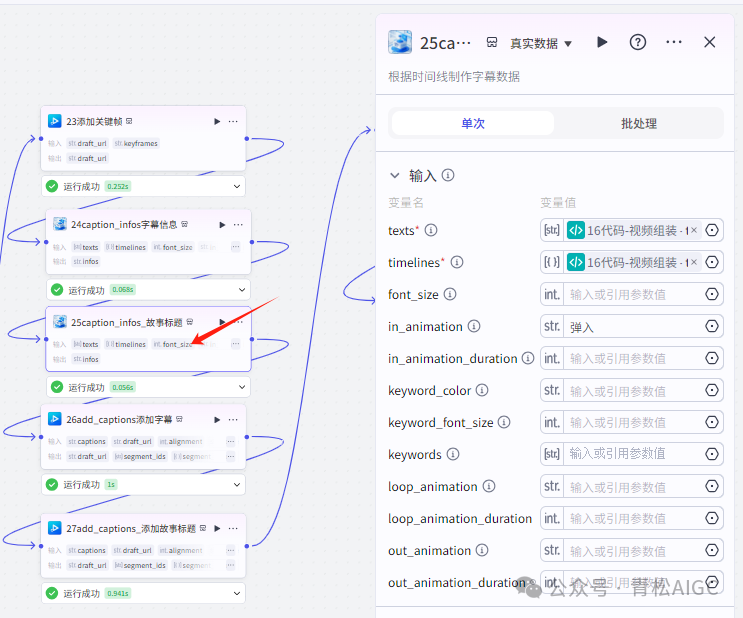
Task: Click the loop_animation_duration input field
Action: 633,518
